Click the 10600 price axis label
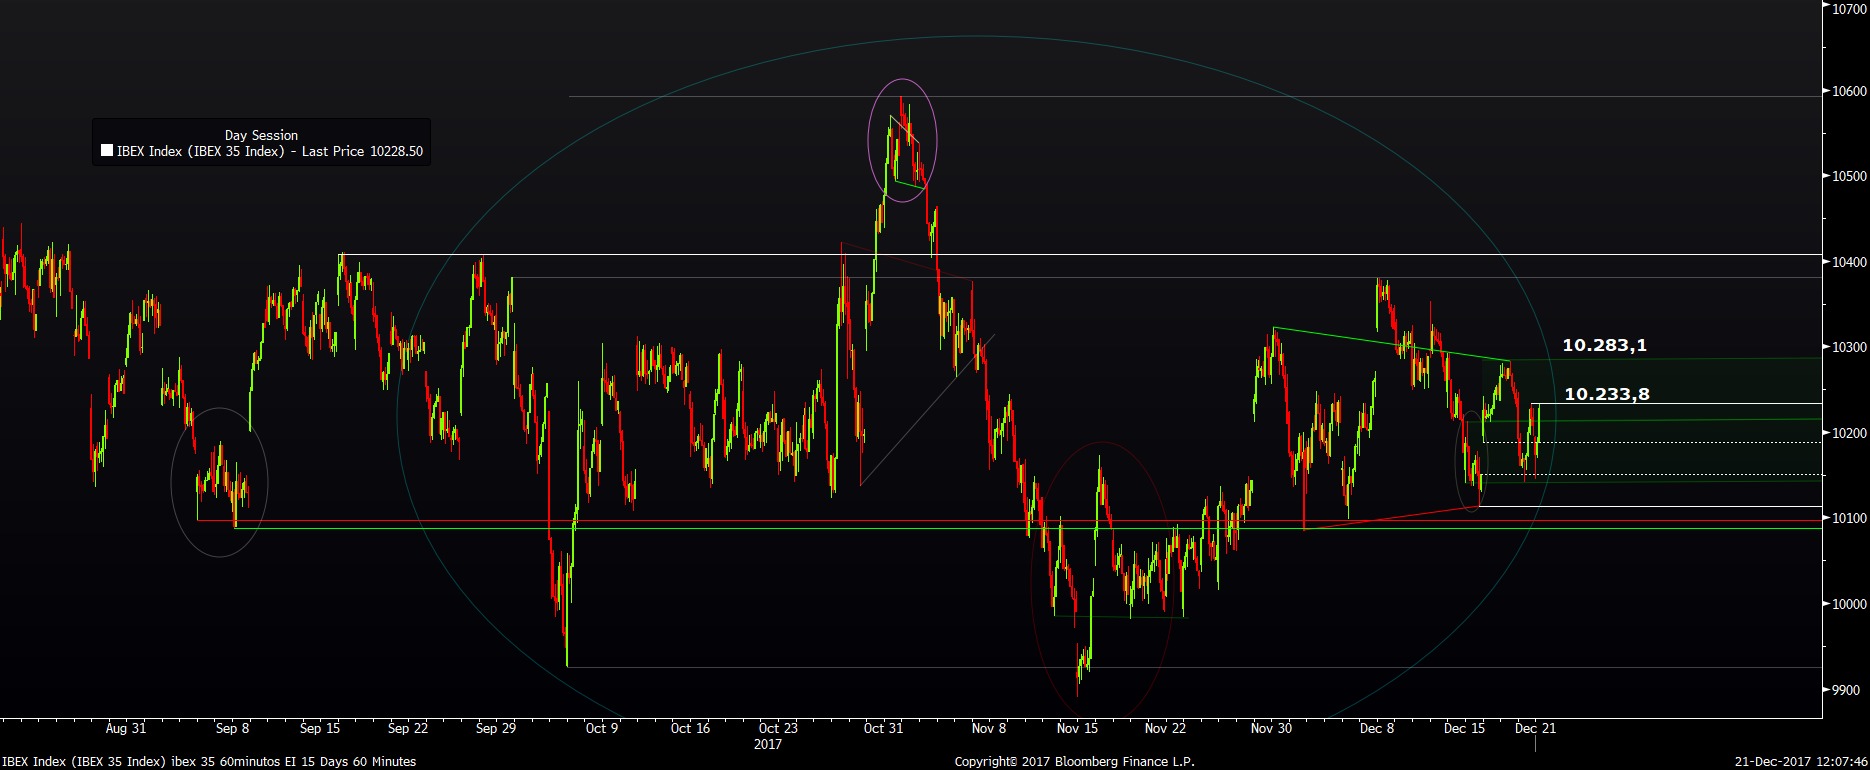1870x770 pixels. (x=1849, y=91)
